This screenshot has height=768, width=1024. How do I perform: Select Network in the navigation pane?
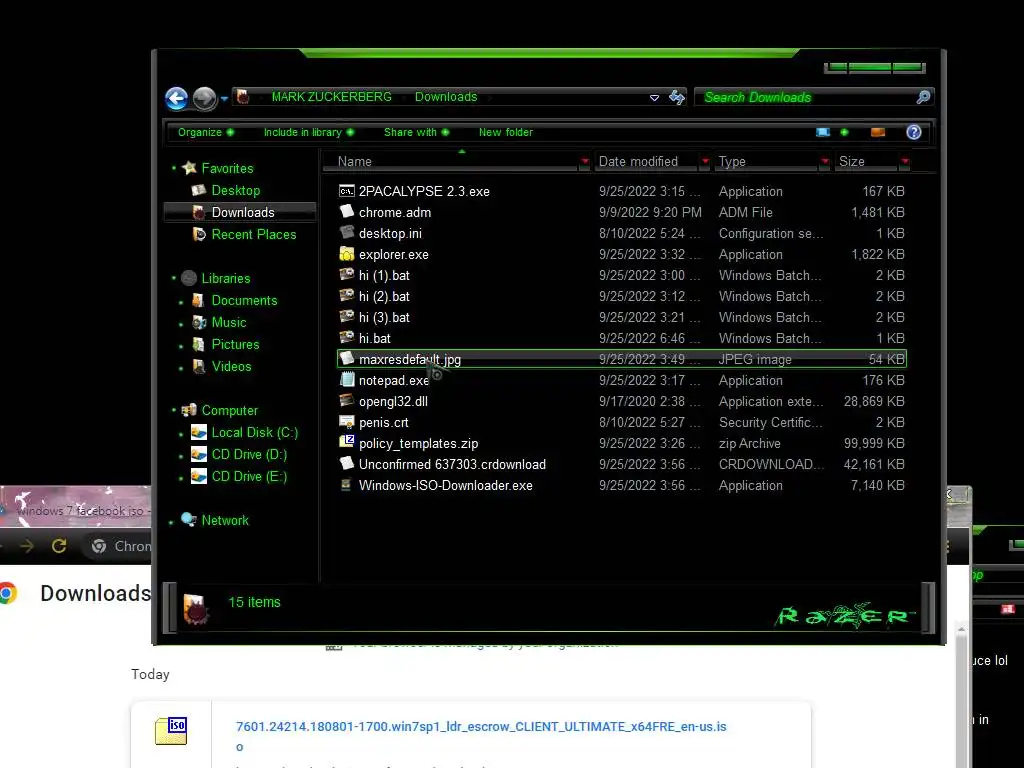coord(225,520)
